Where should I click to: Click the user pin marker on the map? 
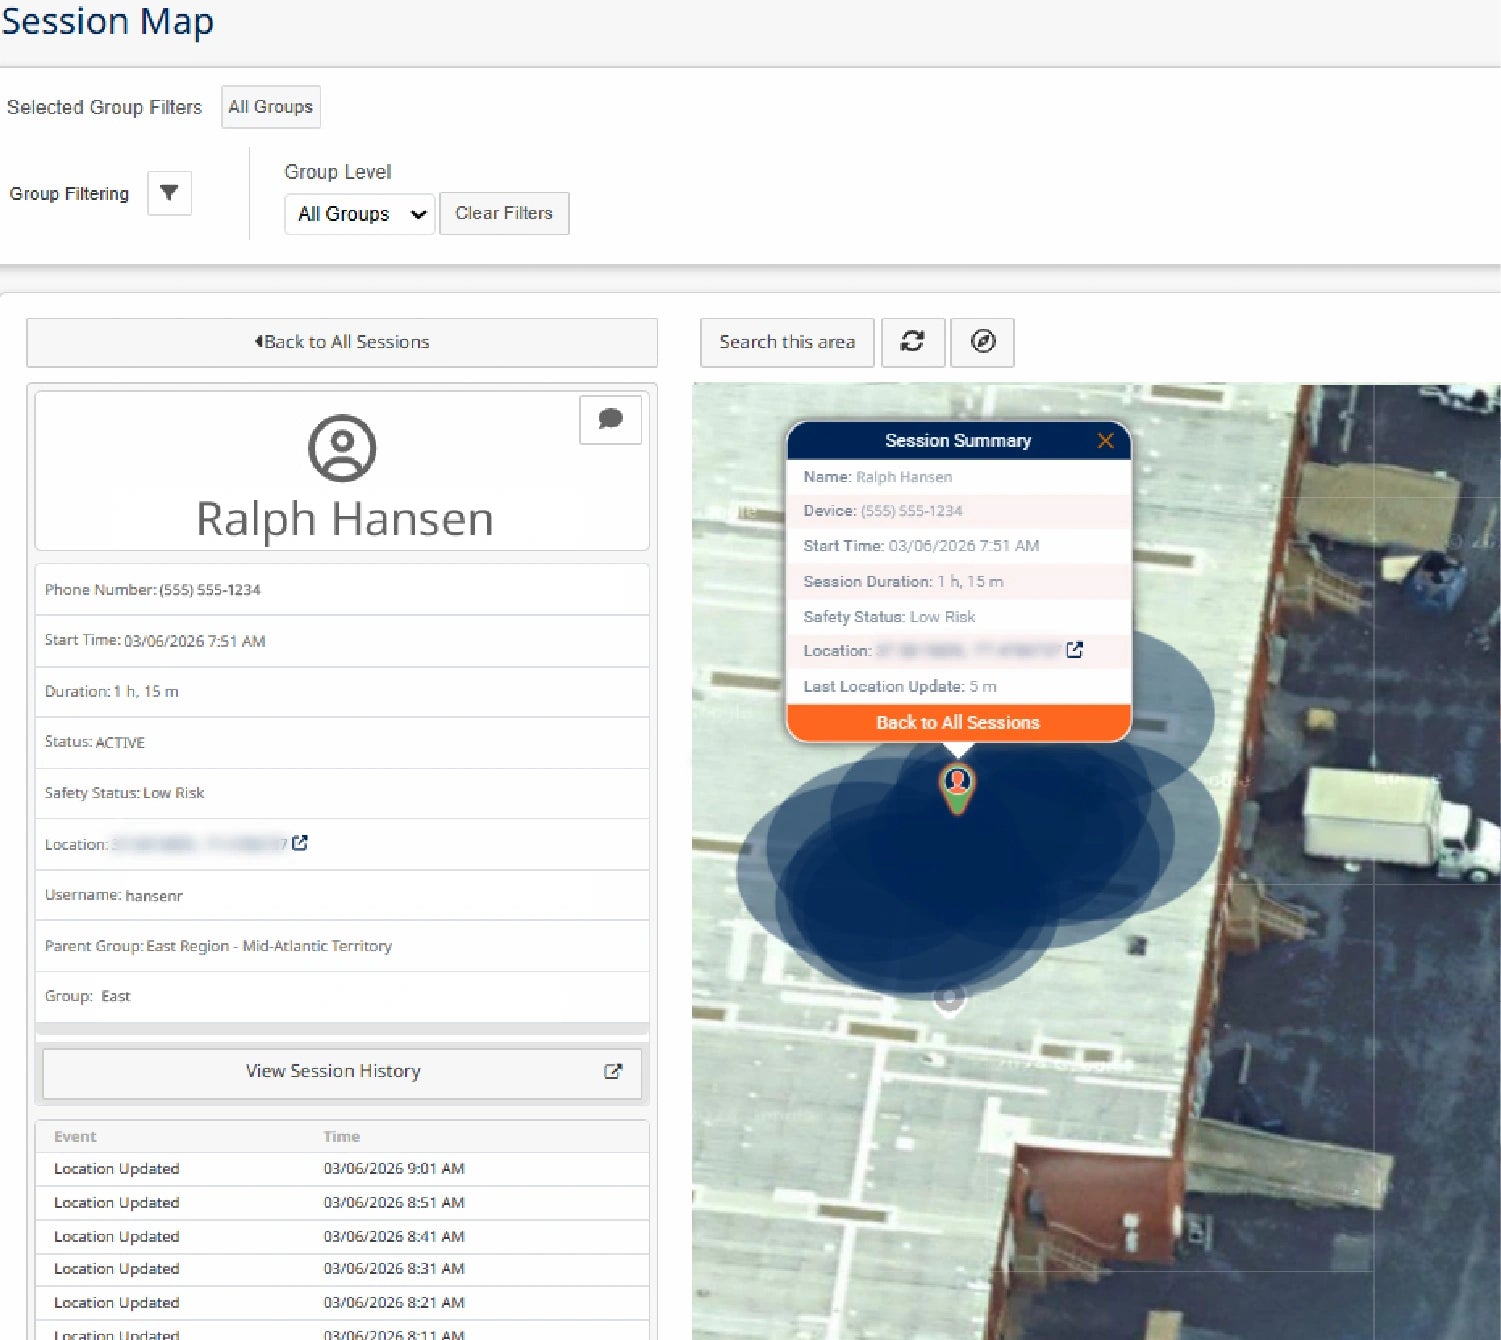click(x=957, y=789)
